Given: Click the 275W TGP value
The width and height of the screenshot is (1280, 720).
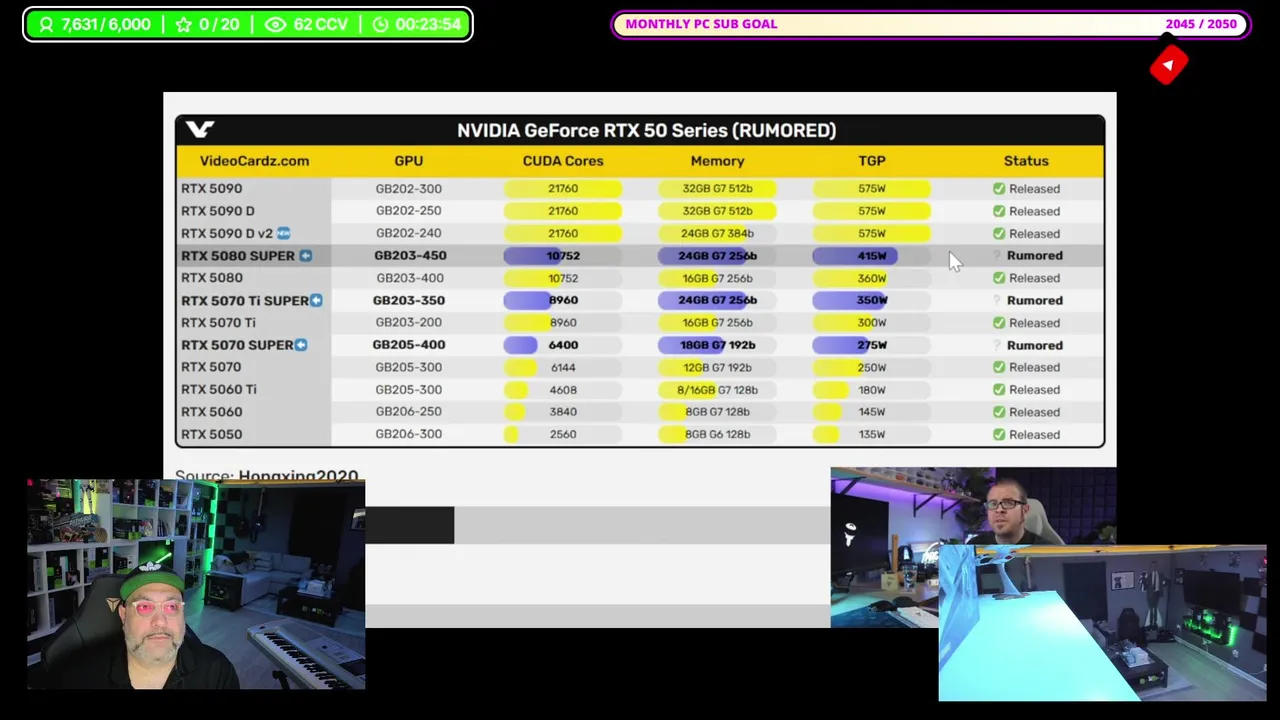Looking at the screenshot, I should [x=871, y=345].
